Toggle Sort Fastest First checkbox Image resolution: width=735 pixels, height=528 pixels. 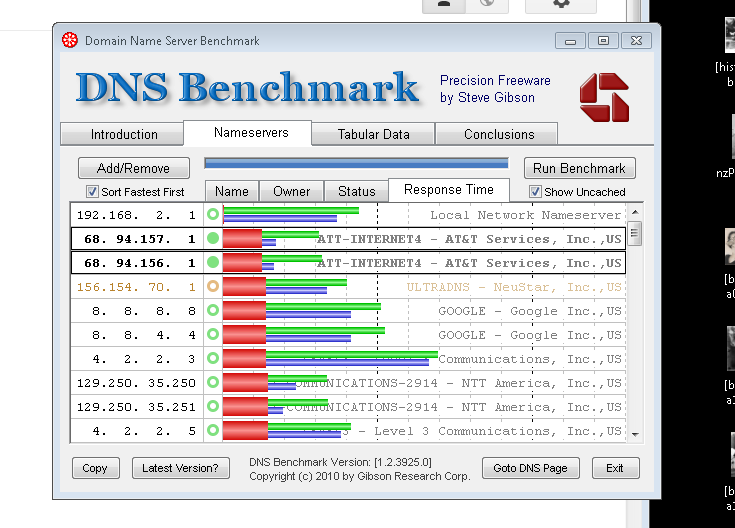click(x=92, y=191)
